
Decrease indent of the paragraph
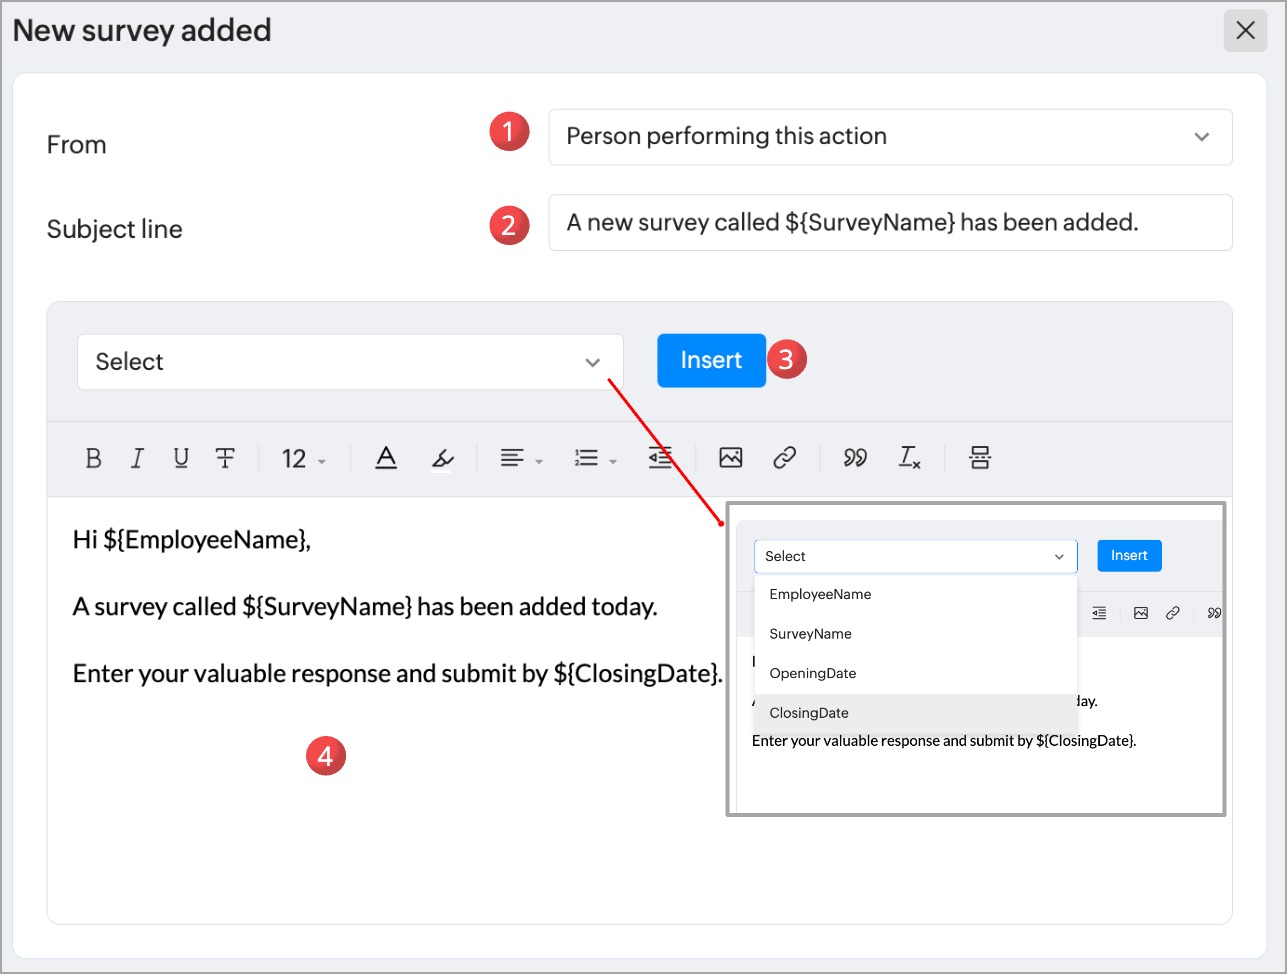pyautogui.click(x=660, y=458)
